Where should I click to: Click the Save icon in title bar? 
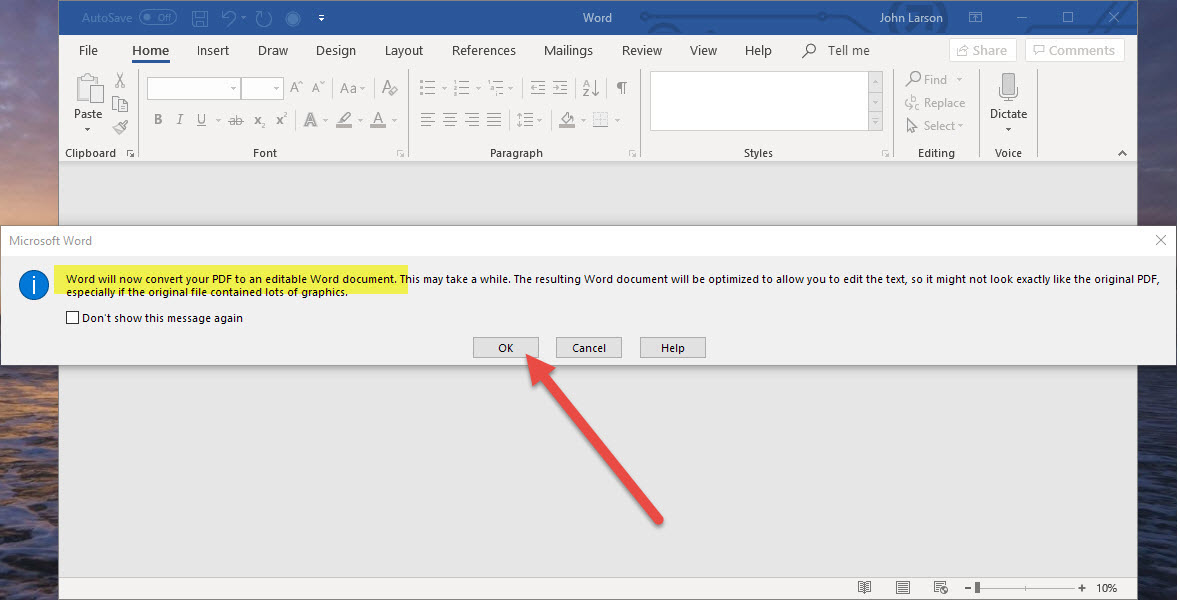[200, 18]
